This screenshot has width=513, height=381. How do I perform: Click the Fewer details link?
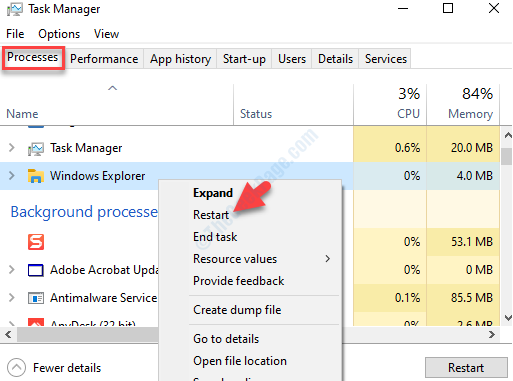coord(67,368)
